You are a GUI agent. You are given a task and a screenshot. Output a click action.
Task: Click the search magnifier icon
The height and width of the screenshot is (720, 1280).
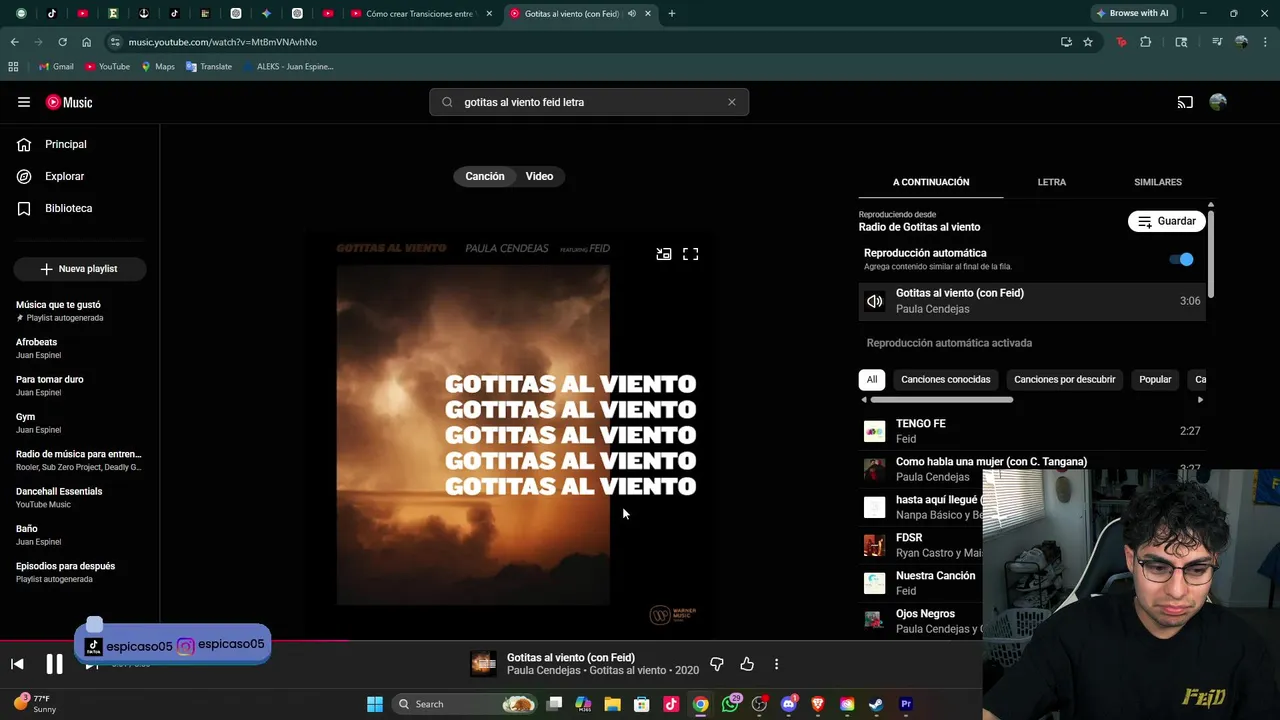point(447,102)
